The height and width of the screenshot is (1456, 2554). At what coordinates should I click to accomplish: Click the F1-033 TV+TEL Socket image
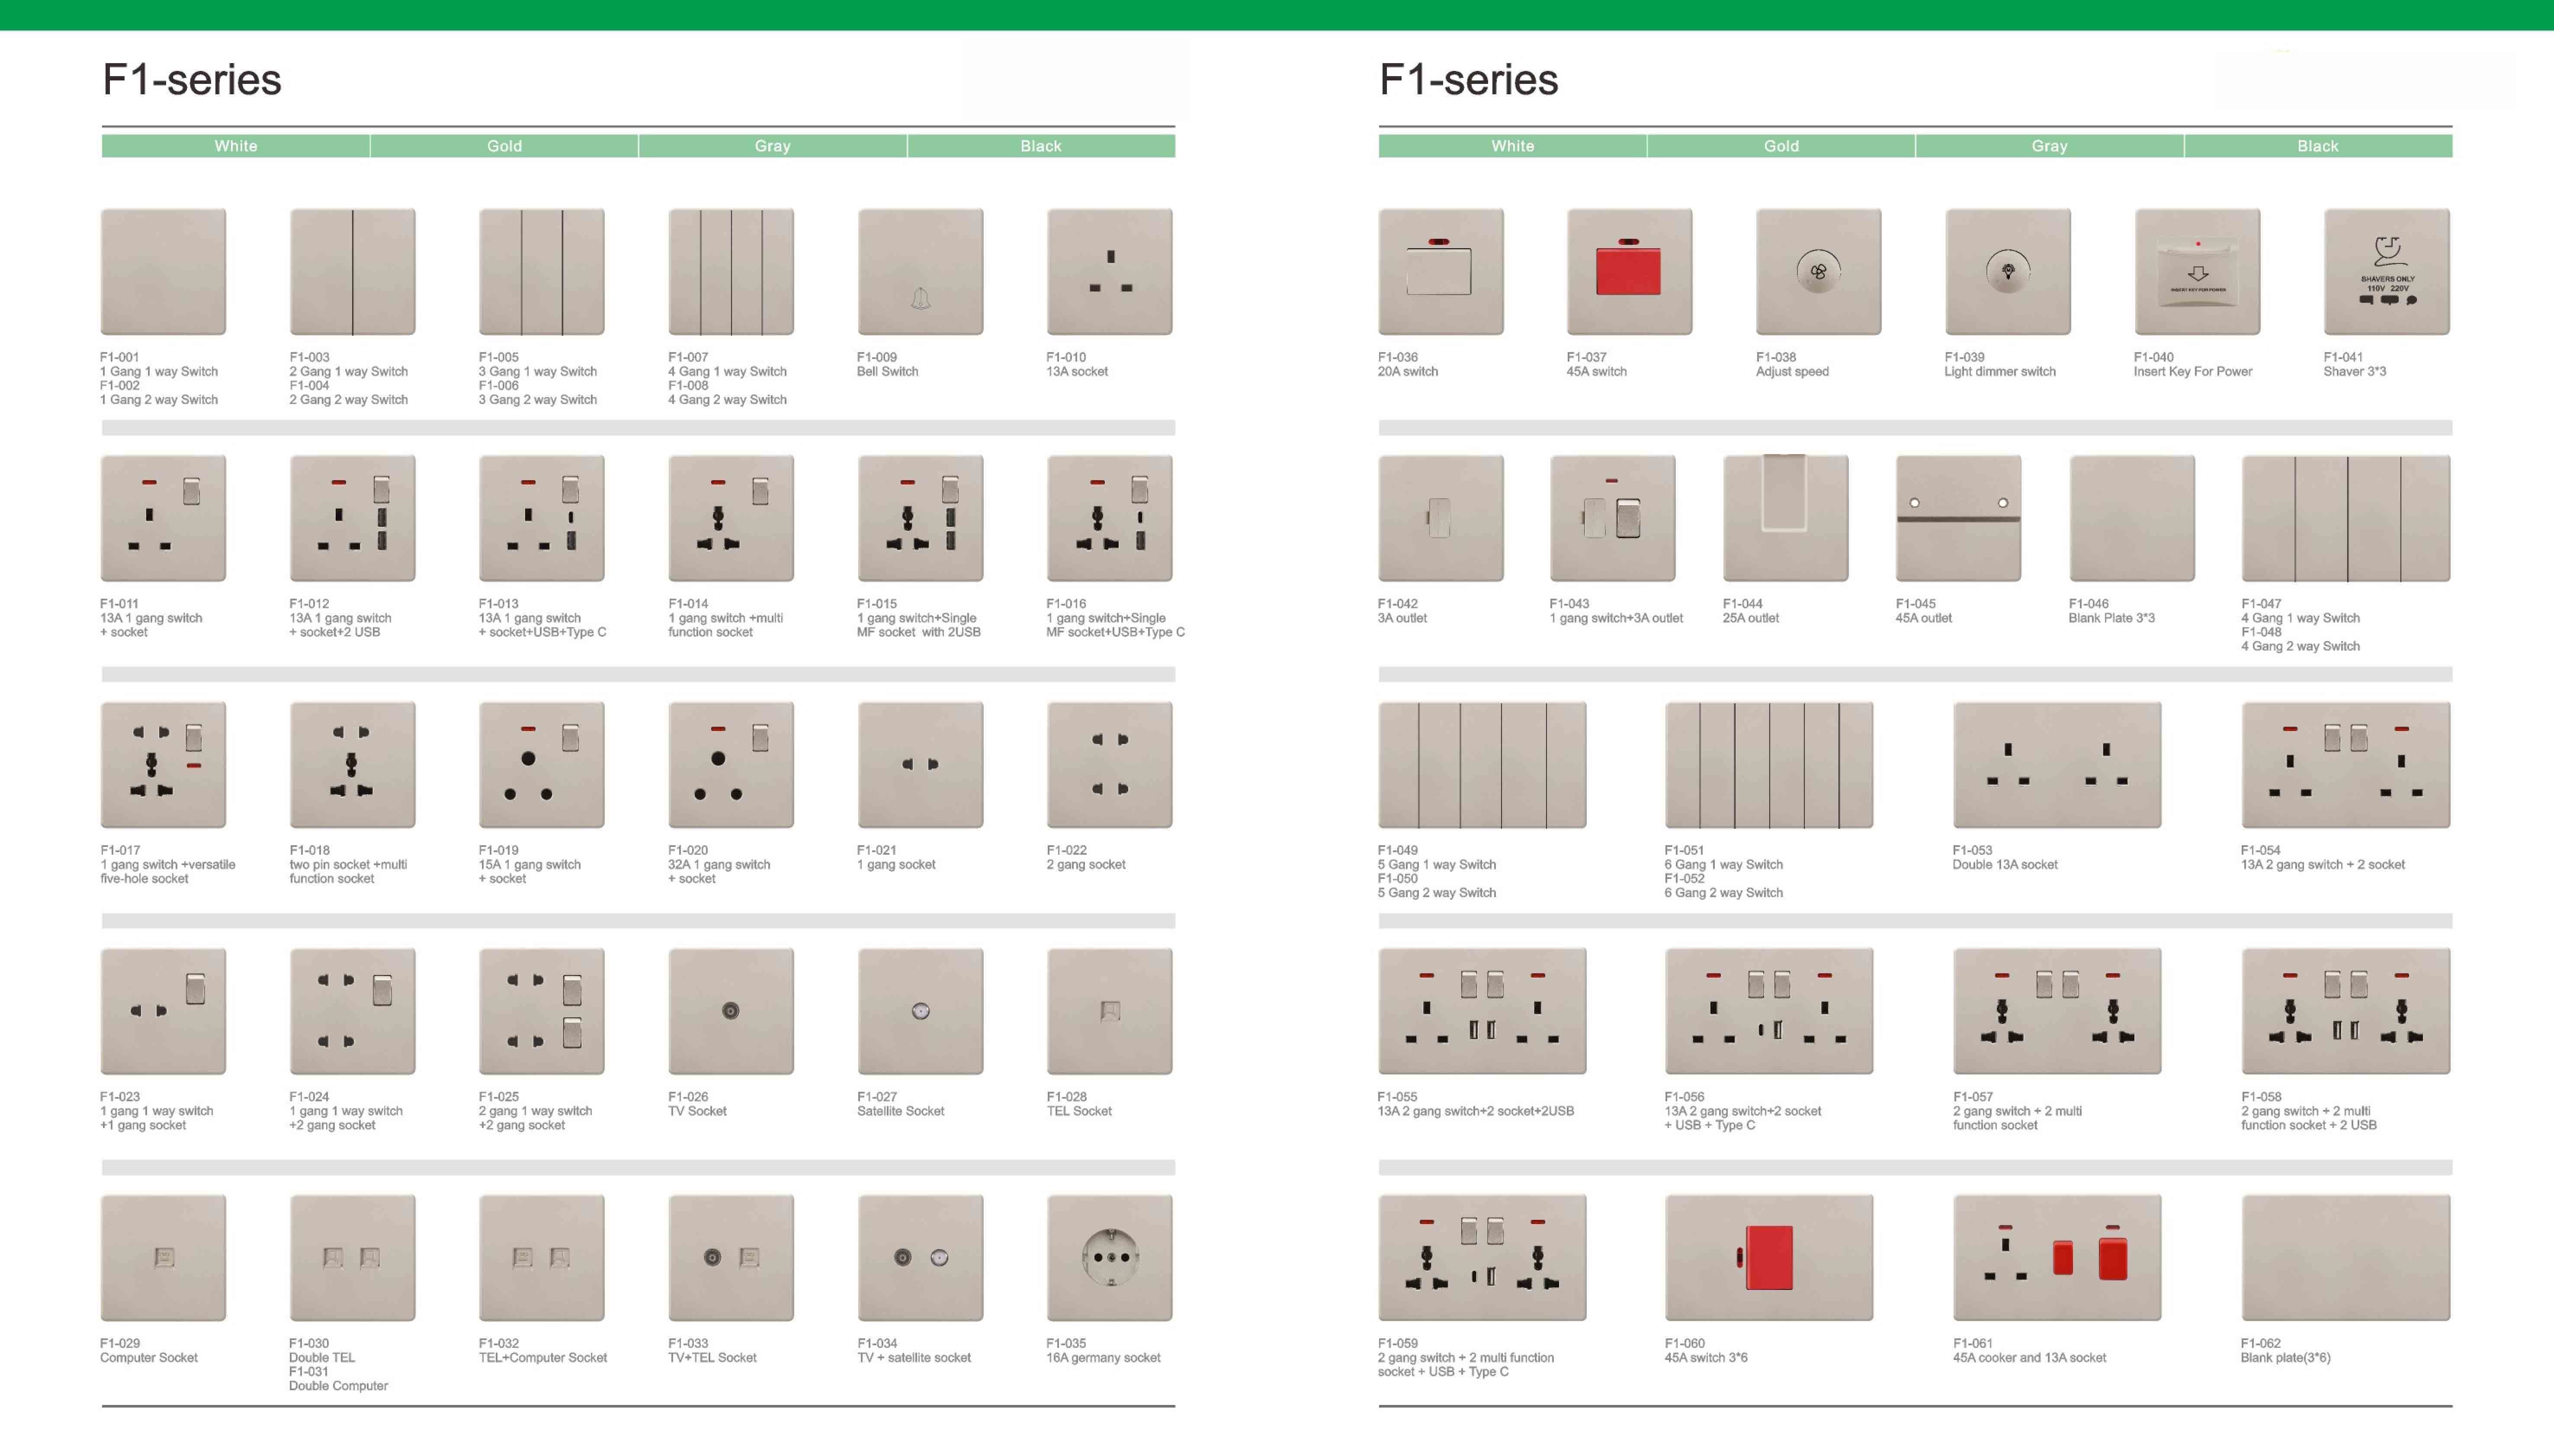click(731, 1257)
